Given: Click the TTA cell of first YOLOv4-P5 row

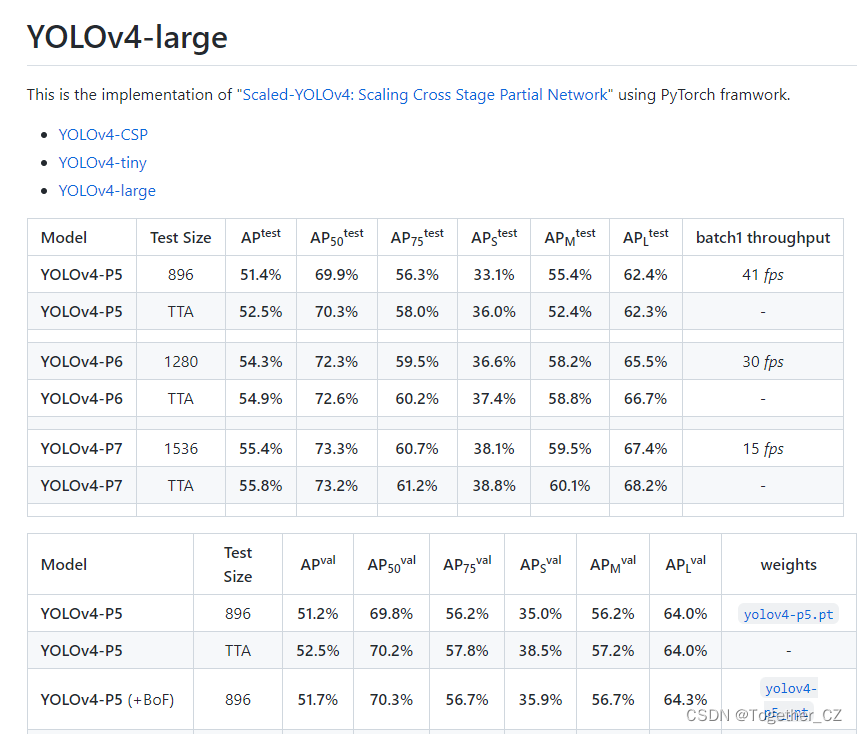Looking at the screenshot, I should pos(180,311).
